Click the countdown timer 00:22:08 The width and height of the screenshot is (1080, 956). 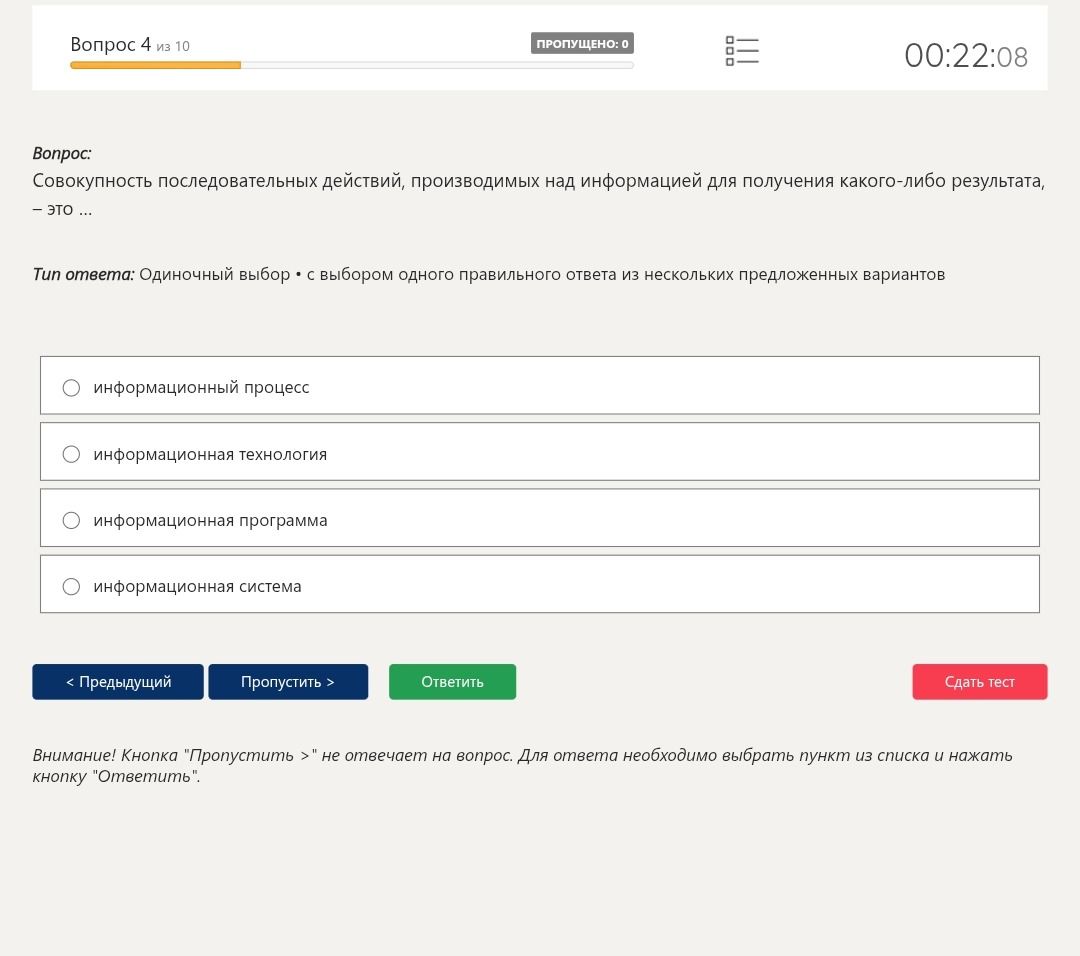point(966,56)
